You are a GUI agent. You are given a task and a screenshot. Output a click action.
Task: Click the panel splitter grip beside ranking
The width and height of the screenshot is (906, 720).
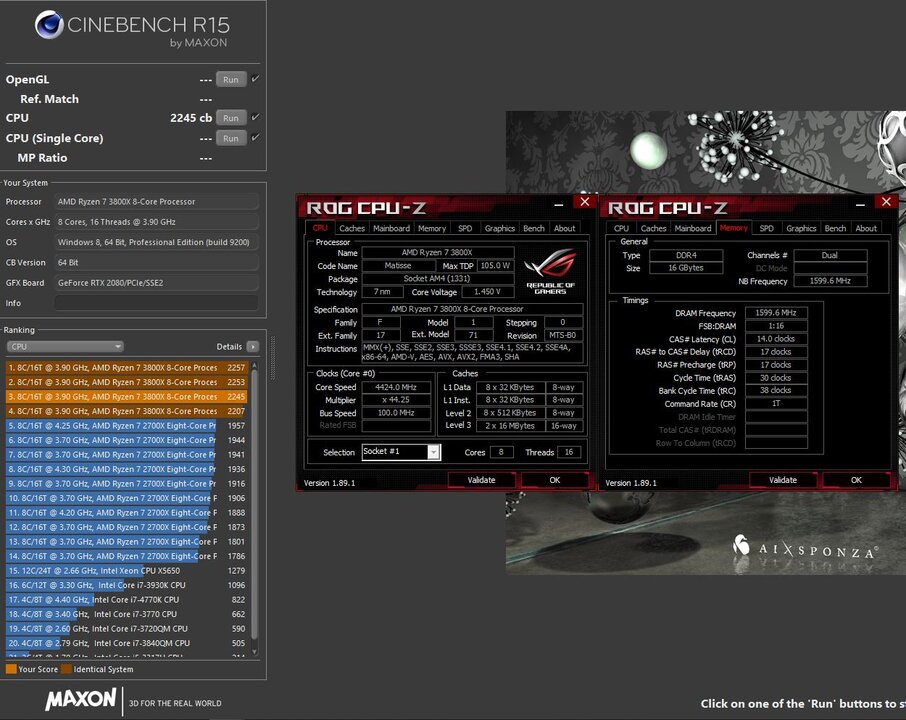272,358
